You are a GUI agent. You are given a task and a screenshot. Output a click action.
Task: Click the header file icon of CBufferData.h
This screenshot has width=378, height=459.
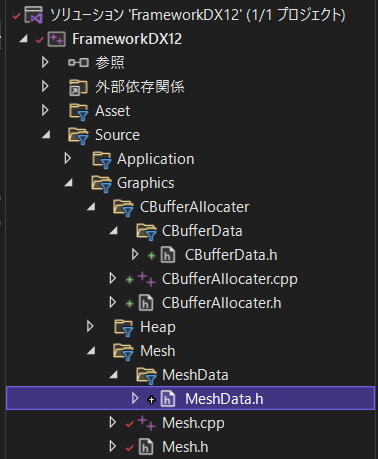coord(168,255)
